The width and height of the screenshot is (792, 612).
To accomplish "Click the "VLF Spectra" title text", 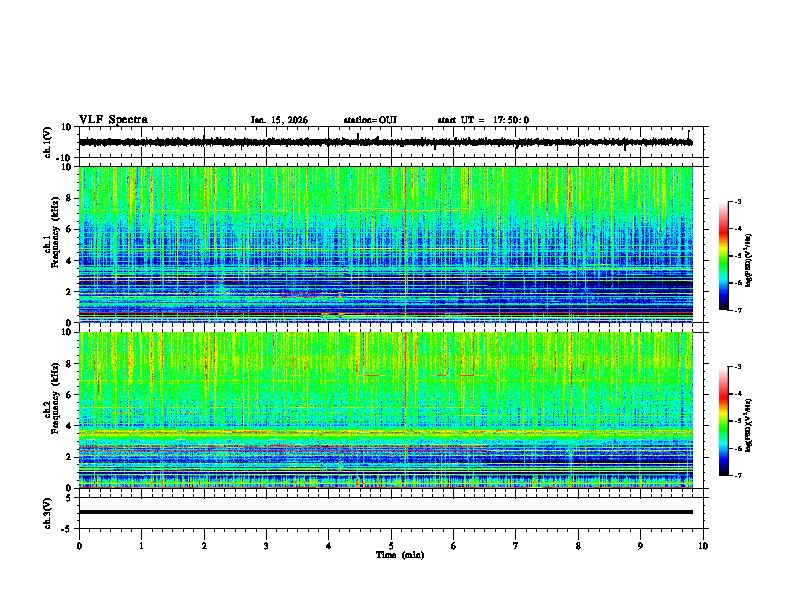I will [113, 120].
